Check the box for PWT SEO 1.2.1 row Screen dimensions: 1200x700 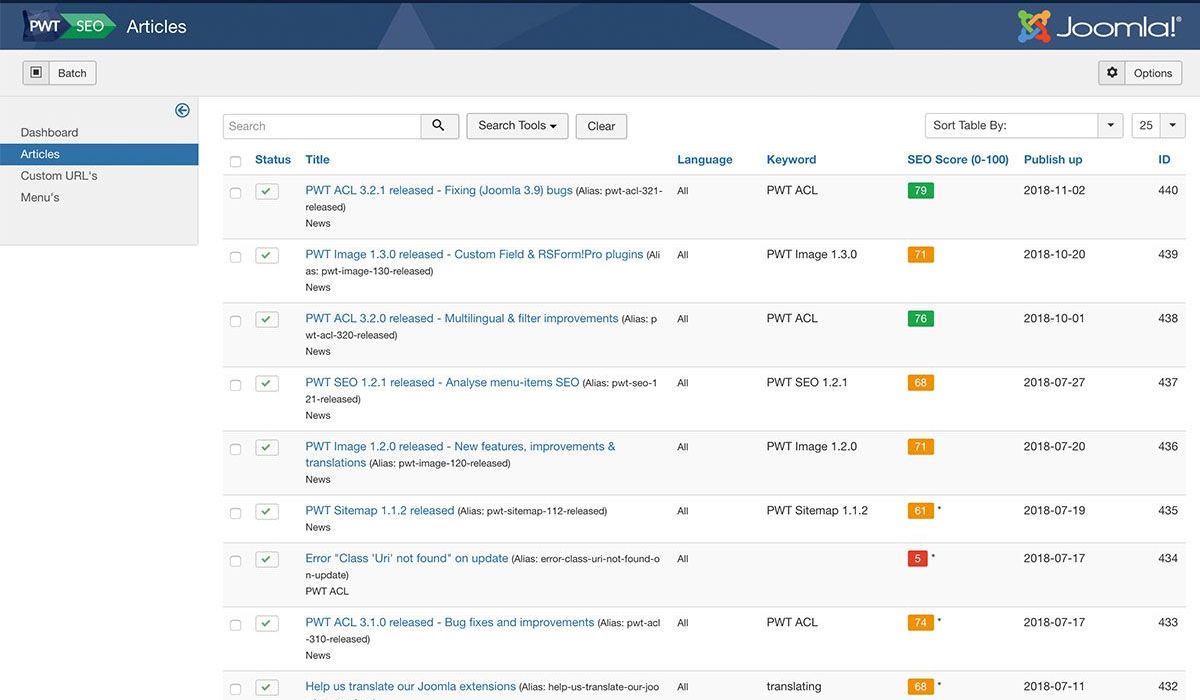236,385
